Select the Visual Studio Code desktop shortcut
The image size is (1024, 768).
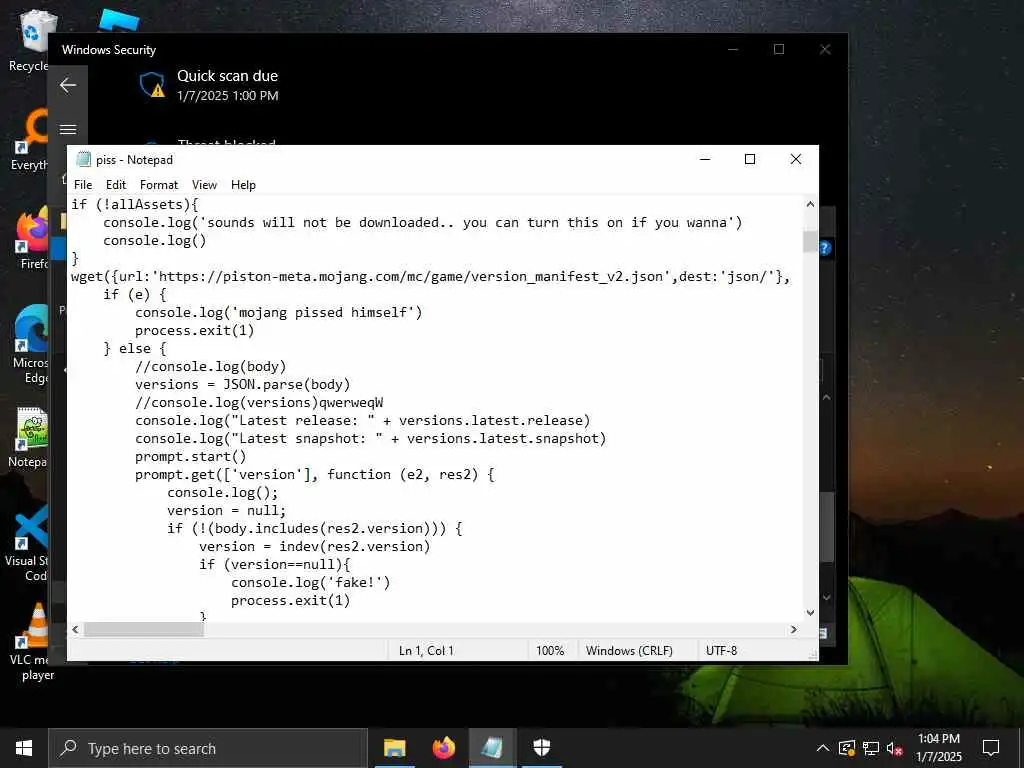point(27,542)
